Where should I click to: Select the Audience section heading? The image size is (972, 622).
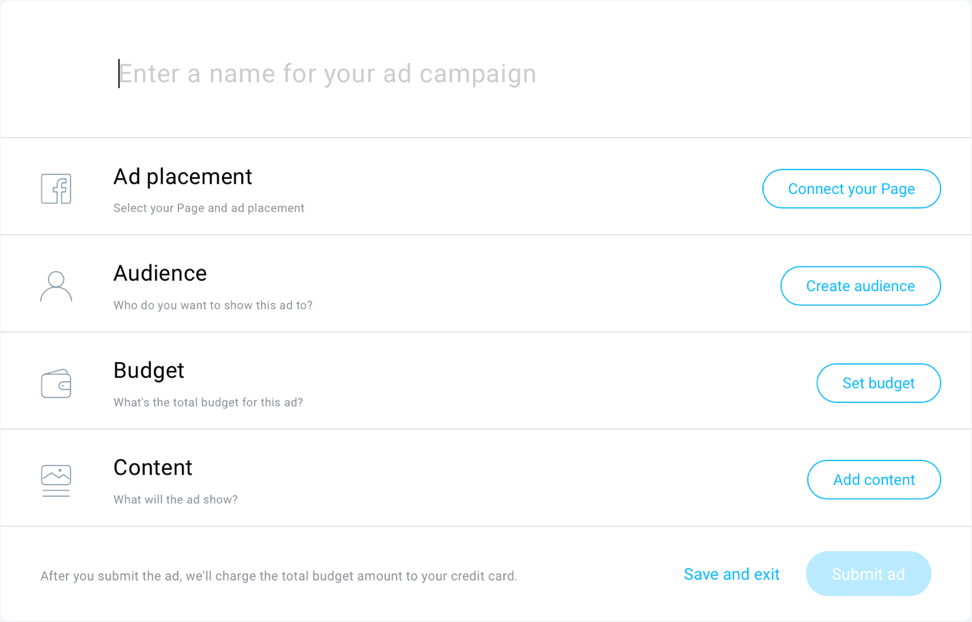coord(160,273)
